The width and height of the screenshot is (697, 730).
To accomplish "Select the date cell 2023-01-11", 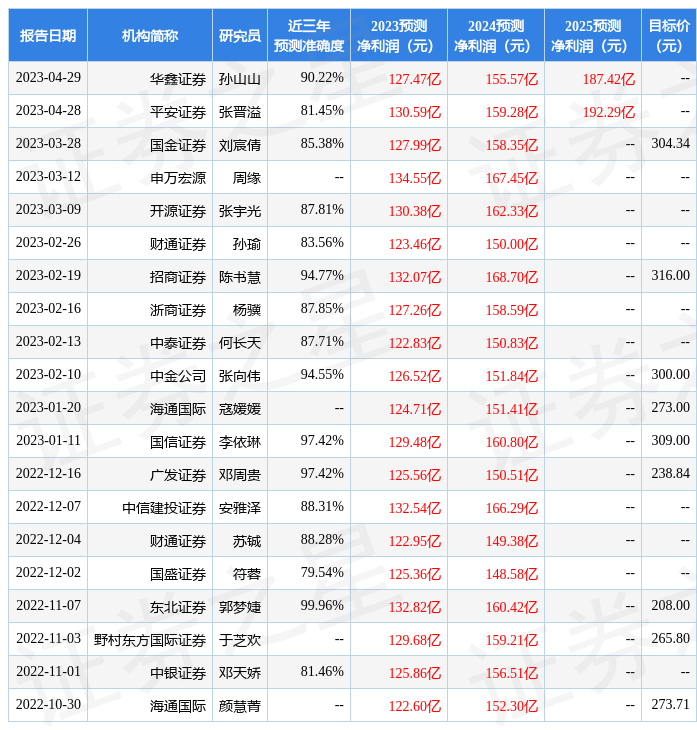I will 48,440.
